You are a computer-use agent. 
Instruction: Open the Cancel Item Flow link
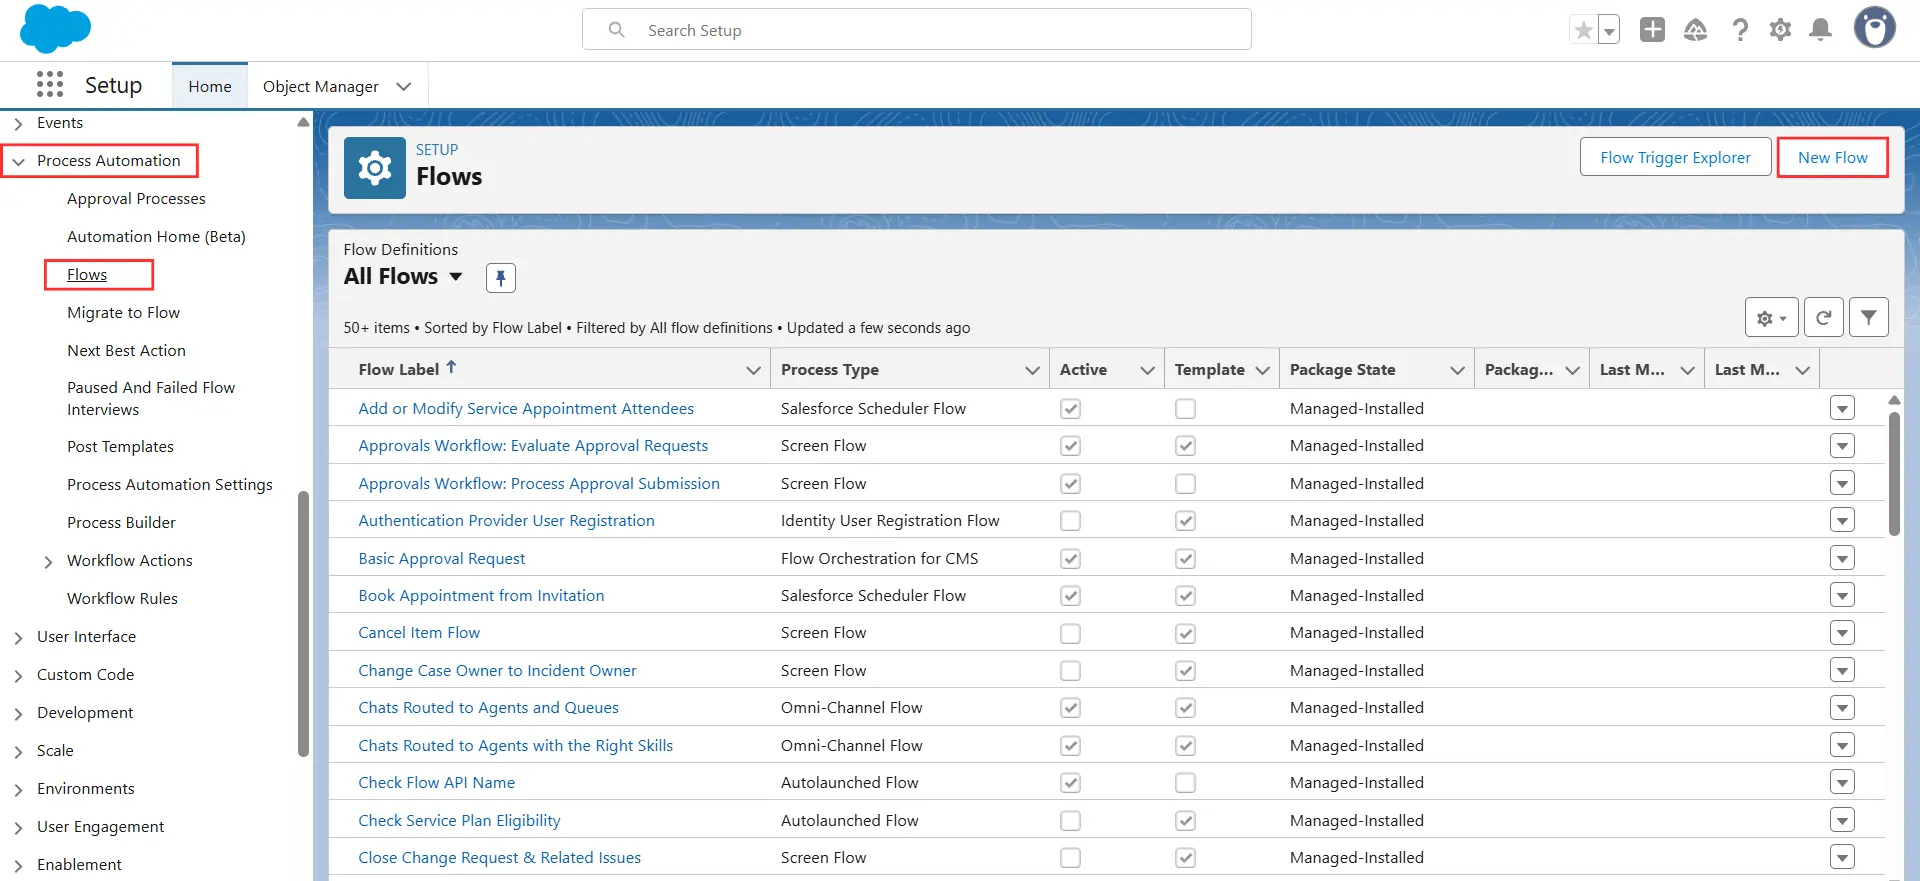419,632
